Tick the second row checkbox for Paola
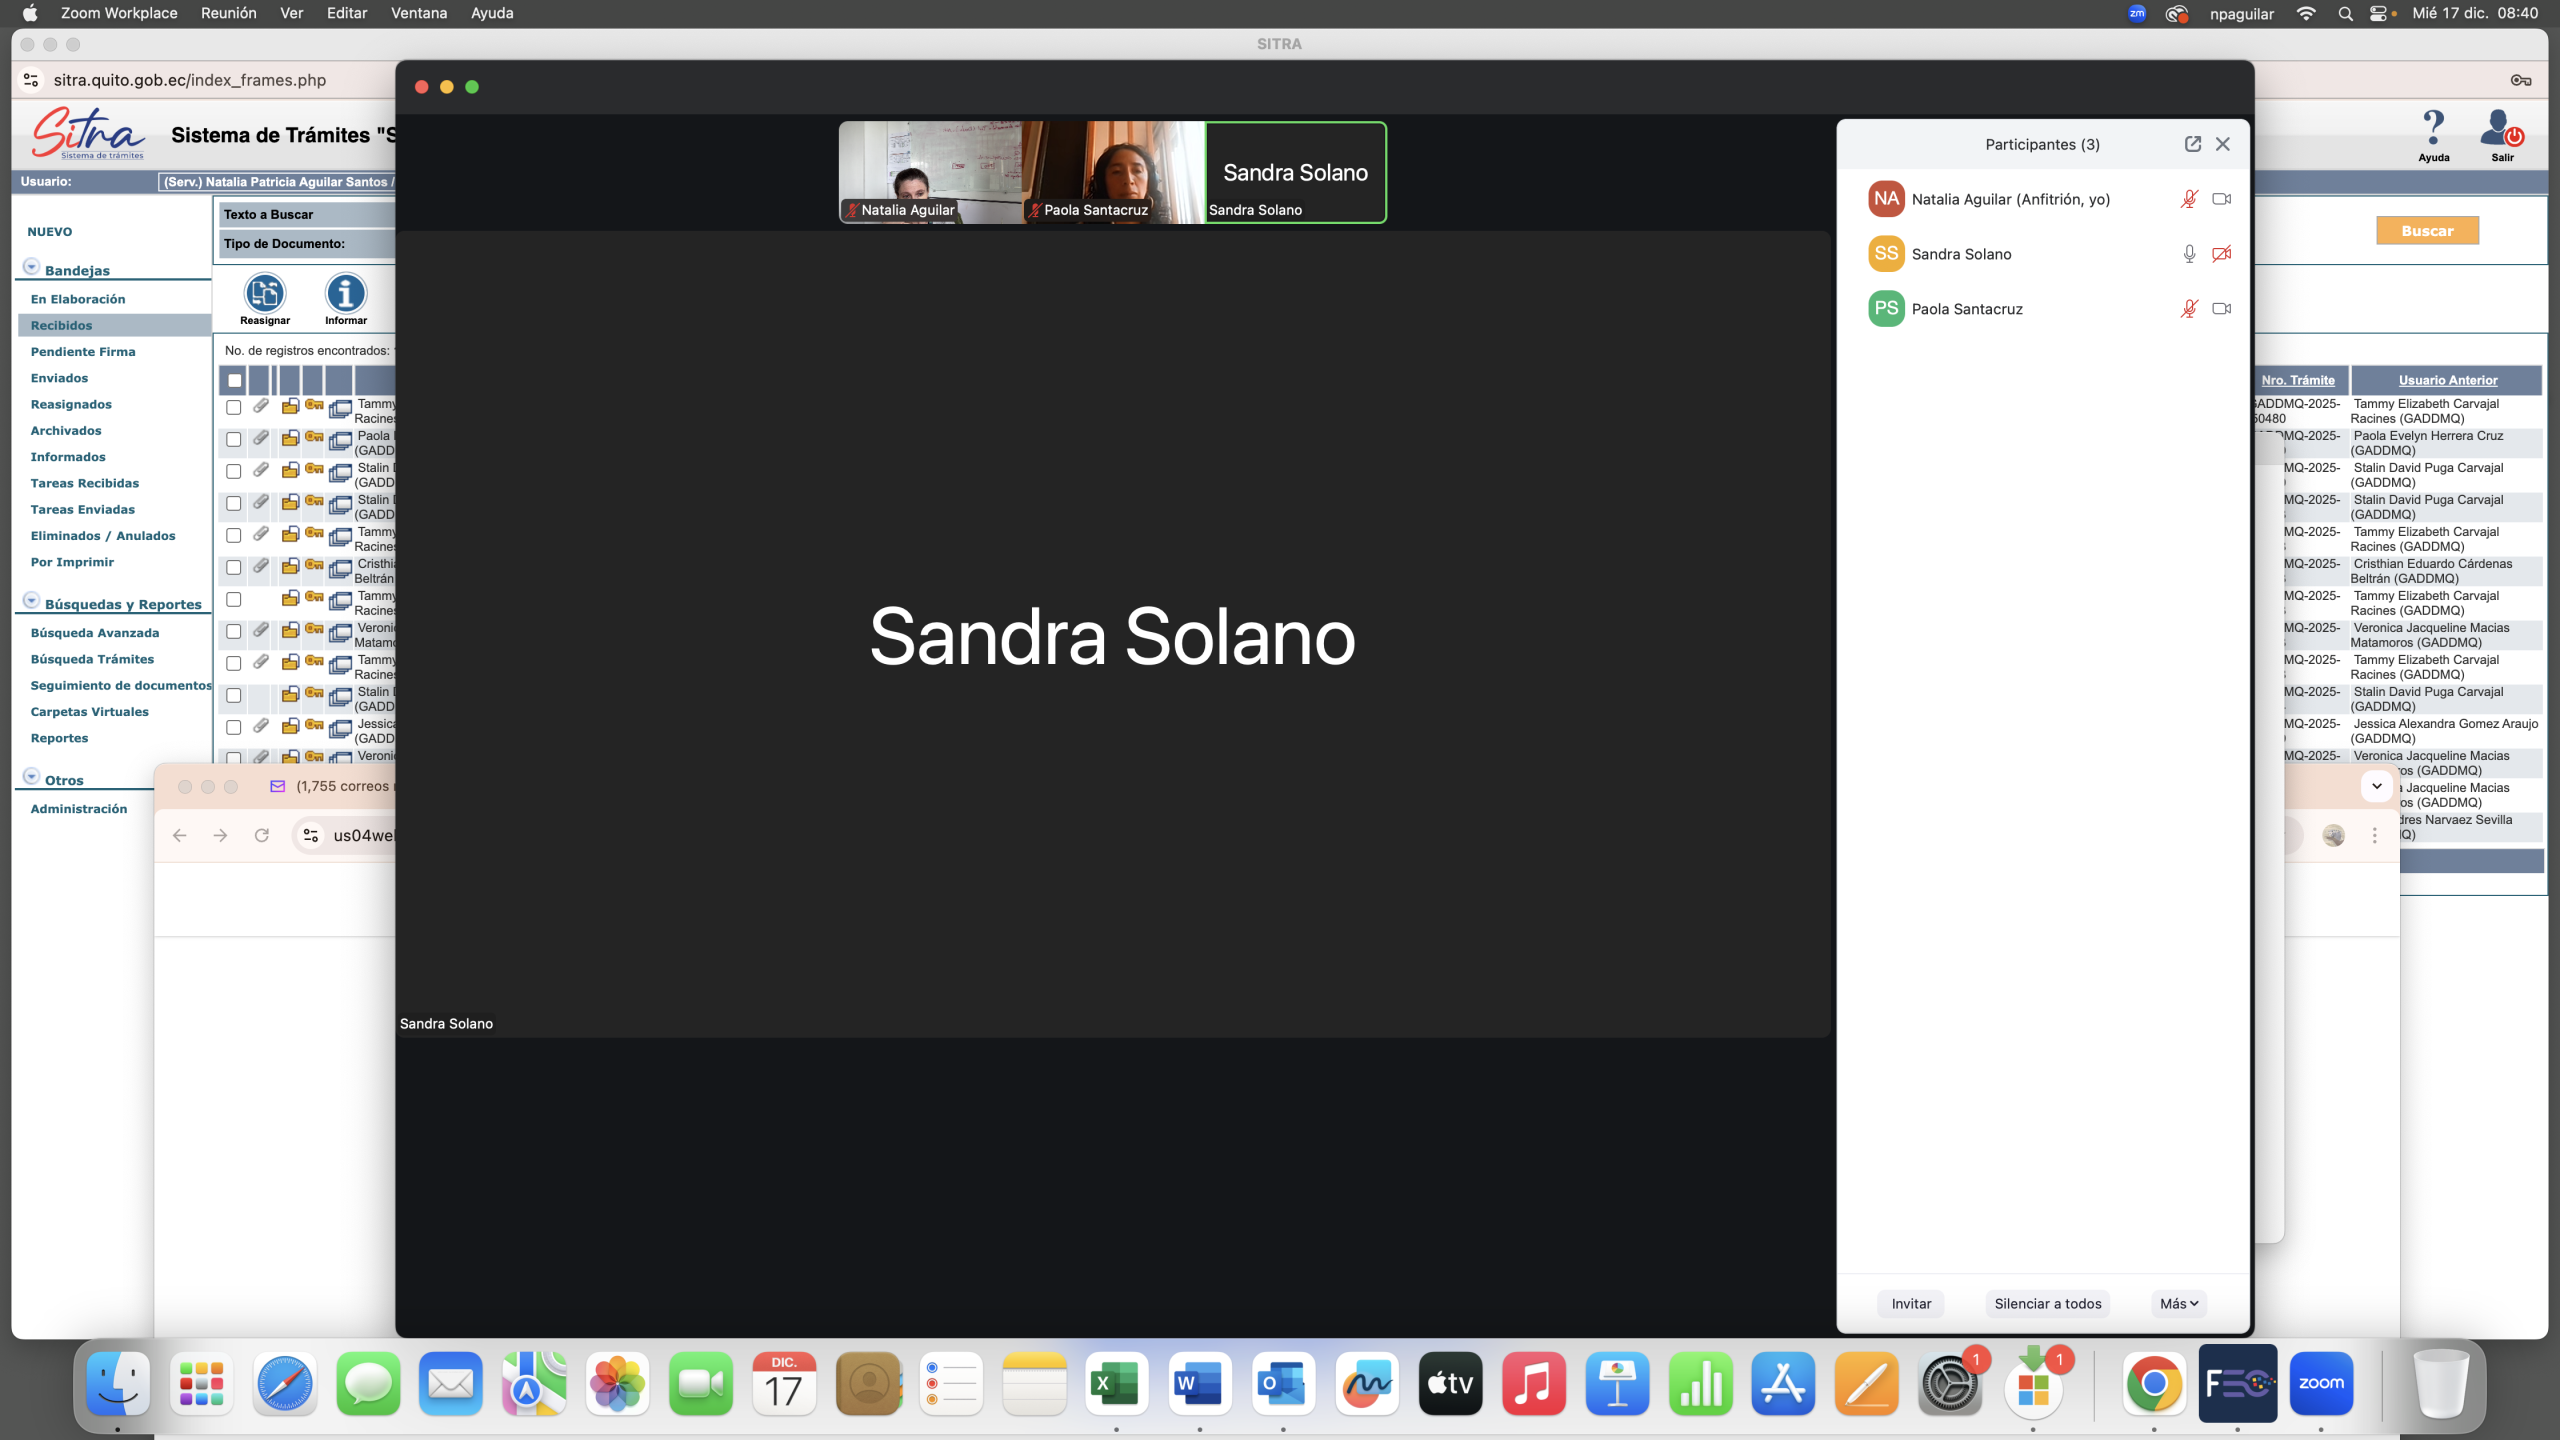The image size is (2560, 1440). point(233,440)
